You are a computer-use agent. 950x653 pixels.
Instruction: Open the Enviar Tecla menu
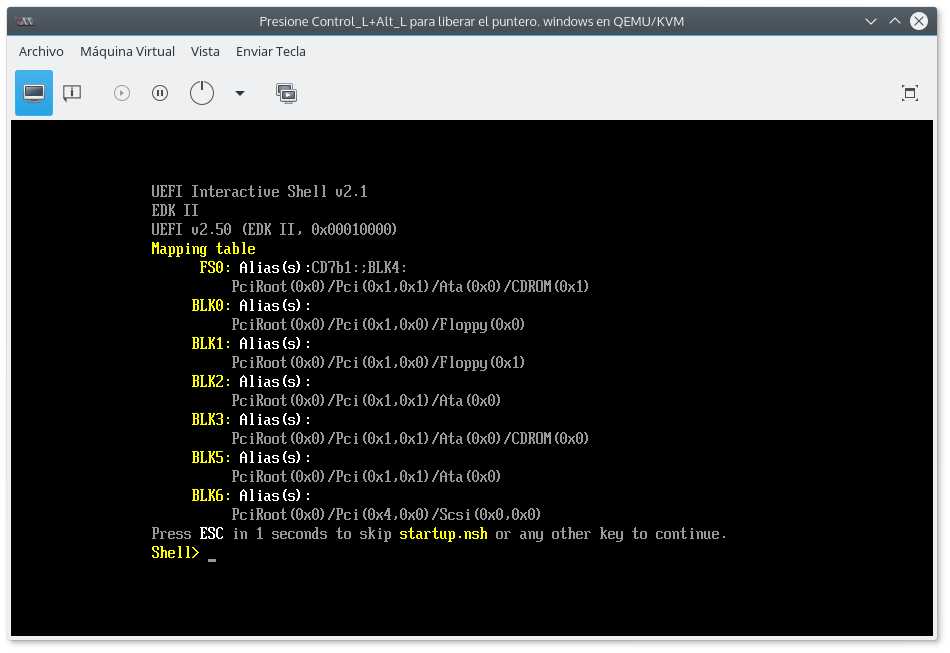pyautogui.click(x=271, y=51)
